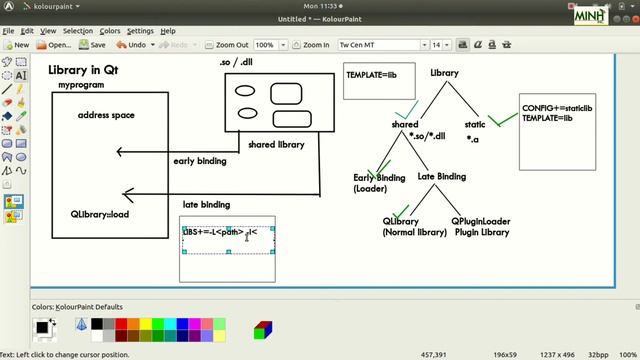Open the system tray status menu
Screen dimensions: 640x360
[627, 6]
